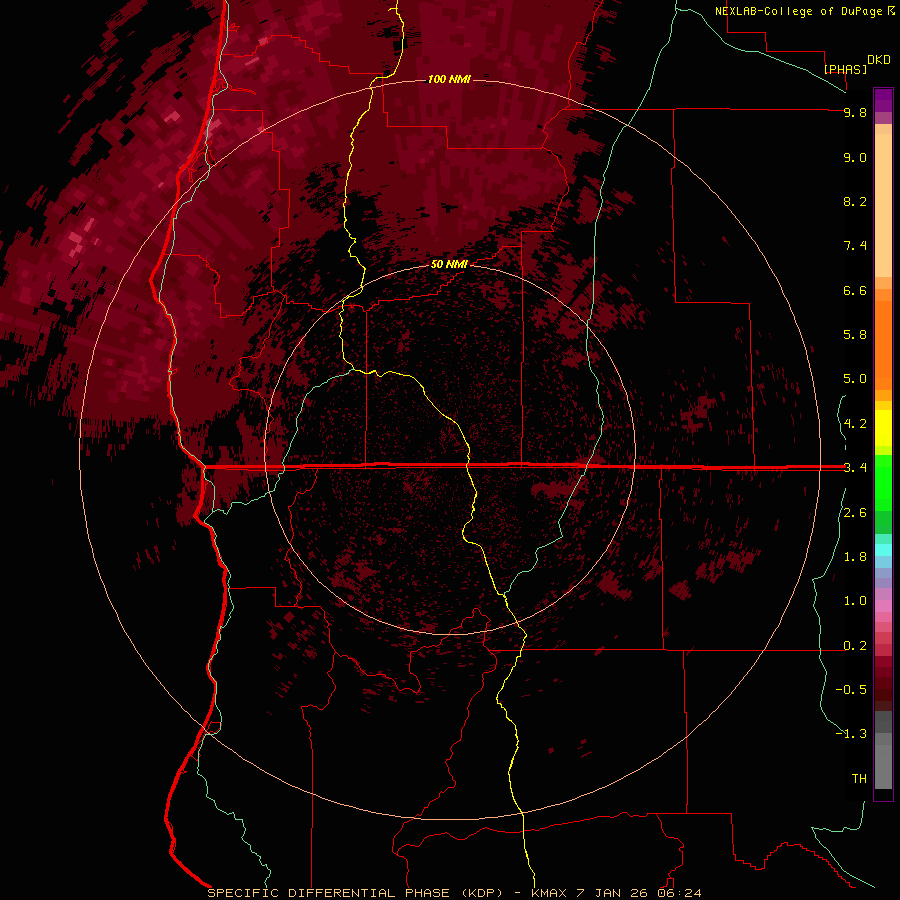Click the 9.0 scale value
This screenshot has height=900, width=900.
point(855,157)
